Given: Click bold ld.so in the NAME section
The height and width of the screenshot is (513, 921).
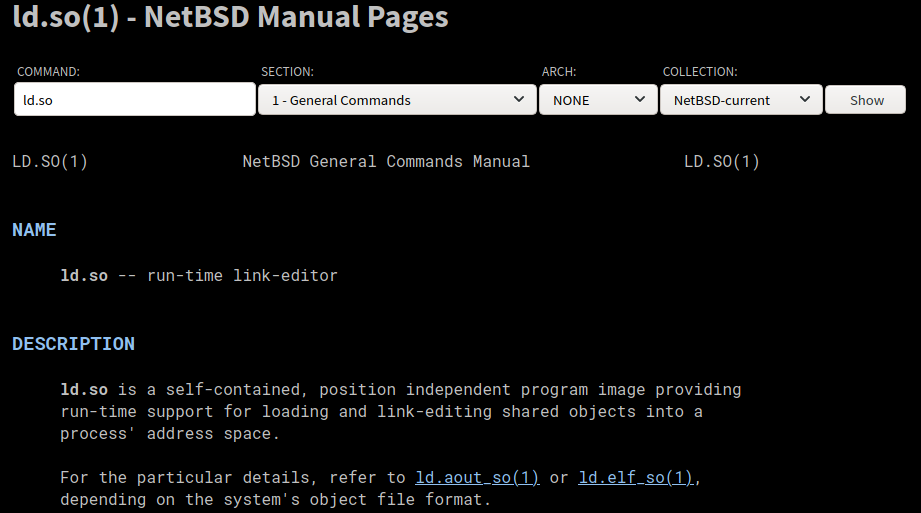Looking at the screenshot, I should tap(84, 275).
